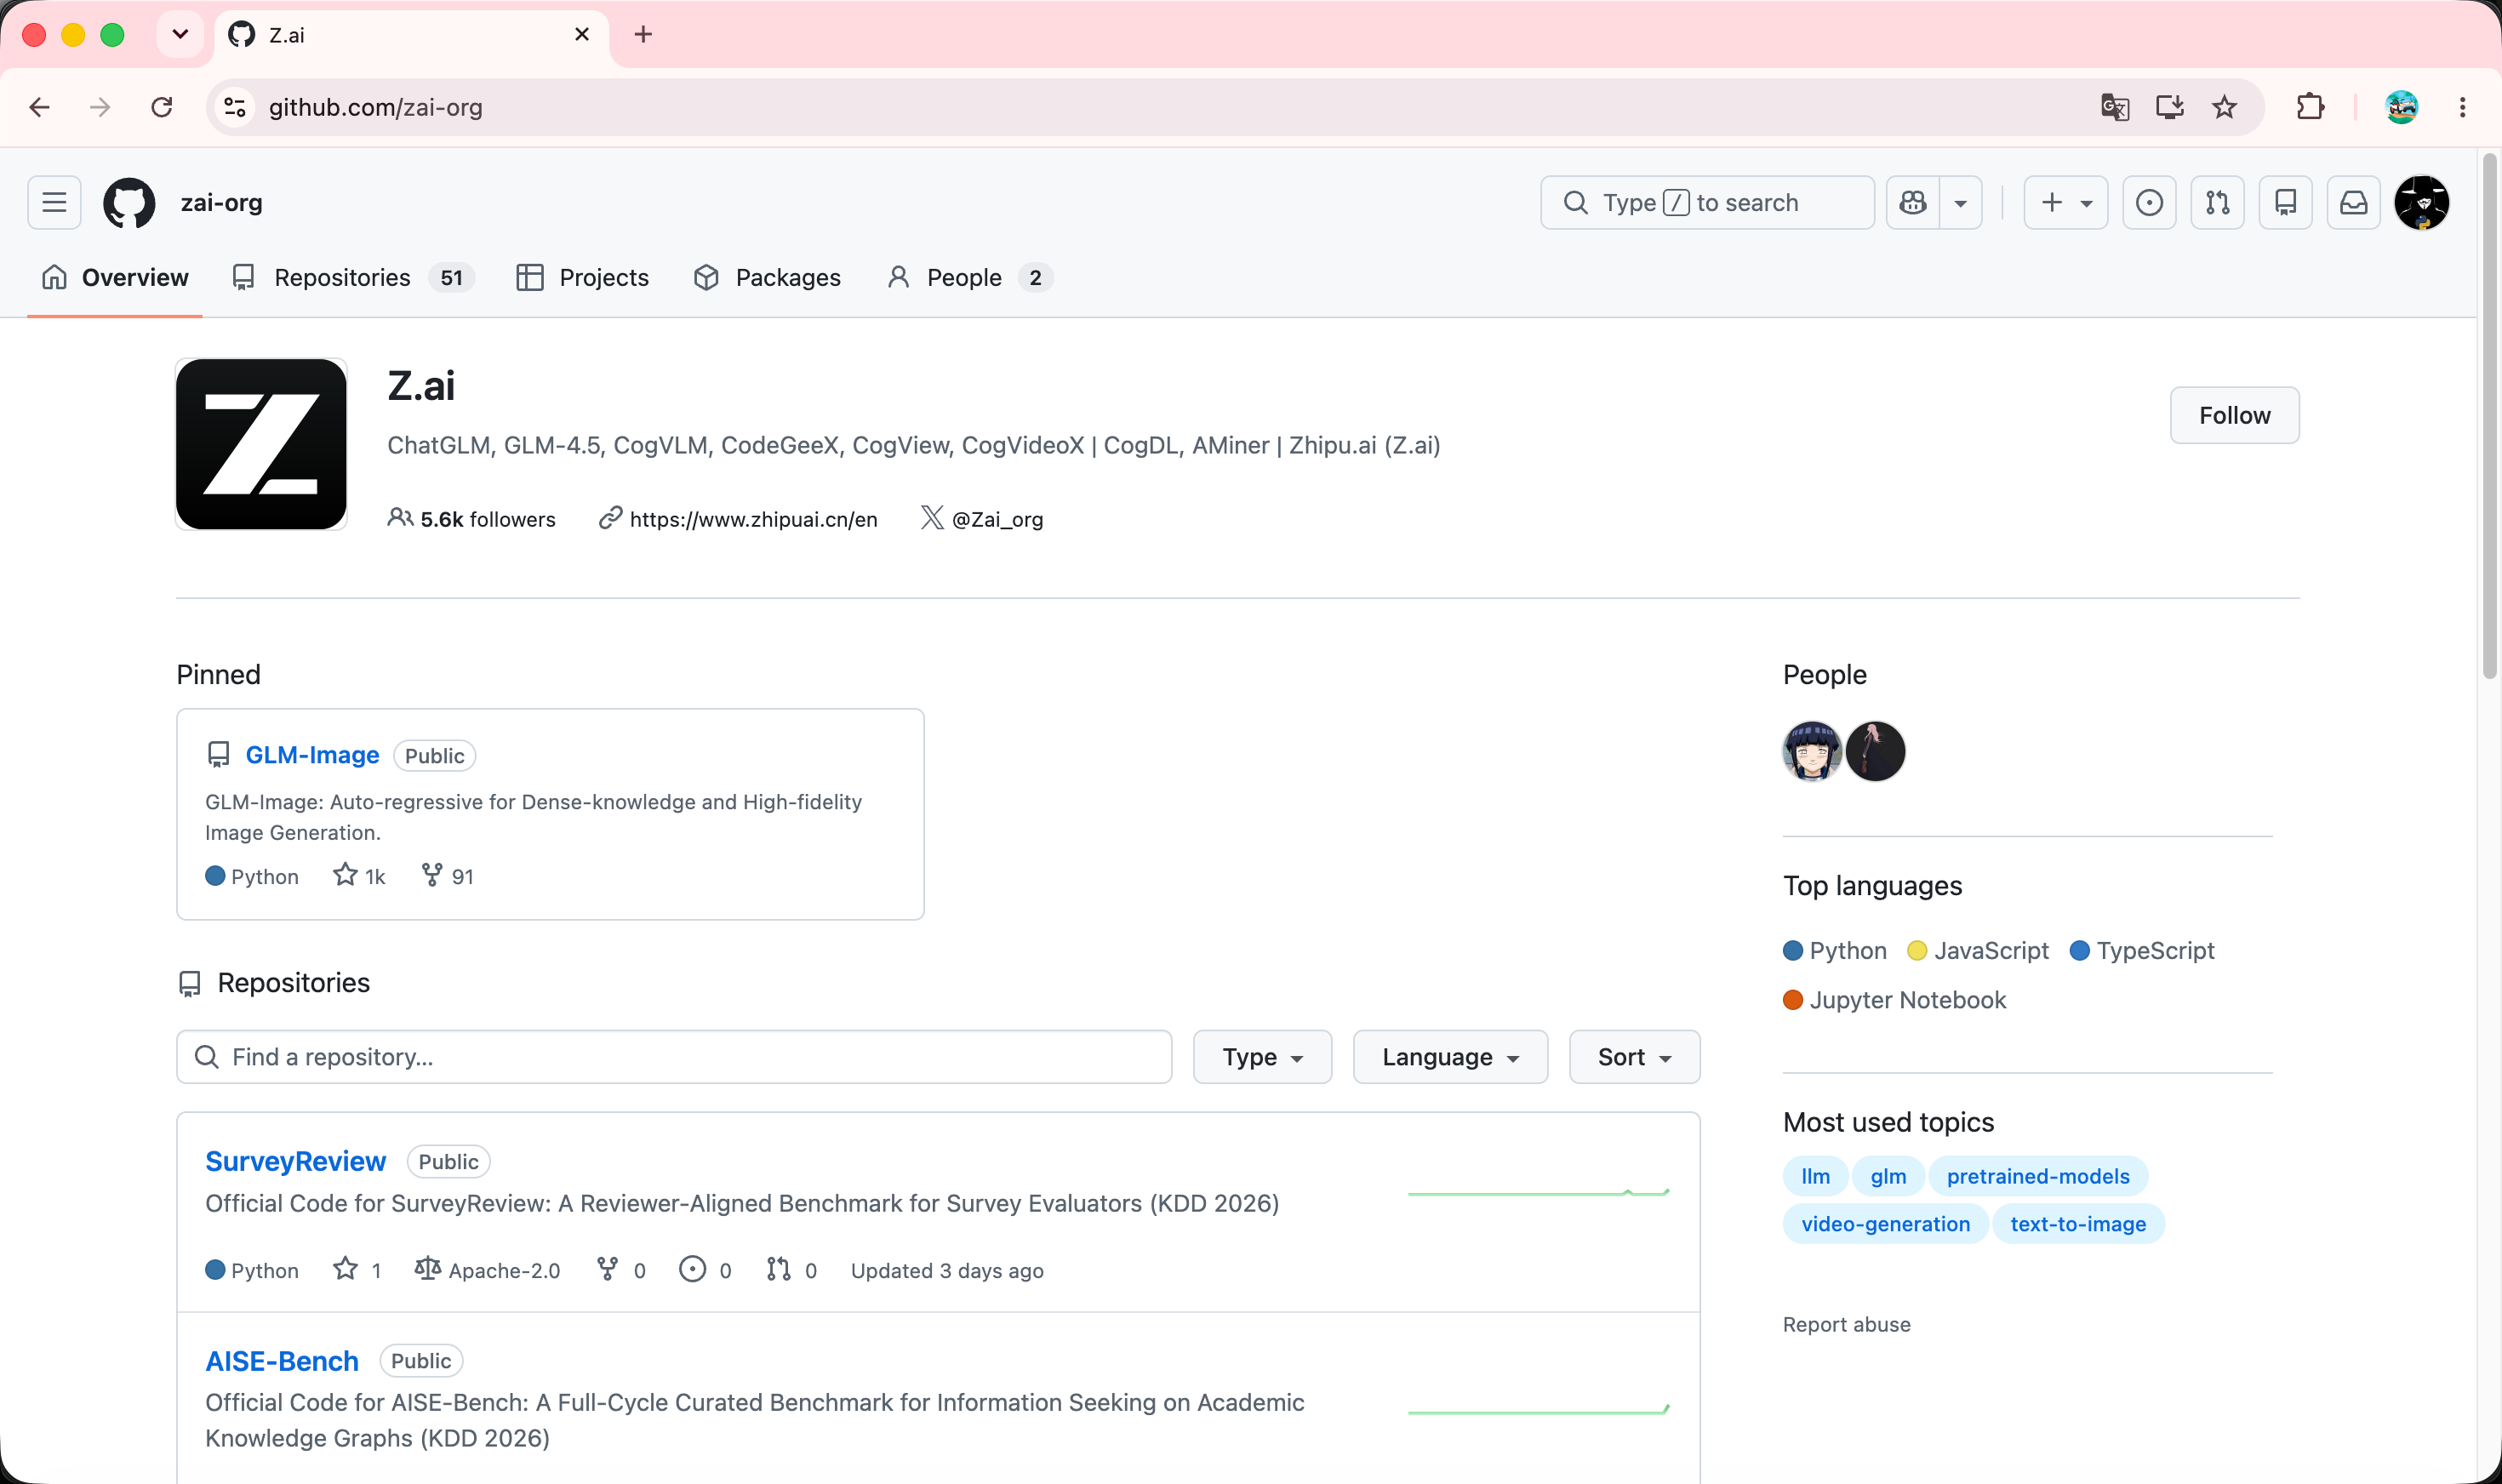Switch to the Projects tab

[x=583, y=278]
